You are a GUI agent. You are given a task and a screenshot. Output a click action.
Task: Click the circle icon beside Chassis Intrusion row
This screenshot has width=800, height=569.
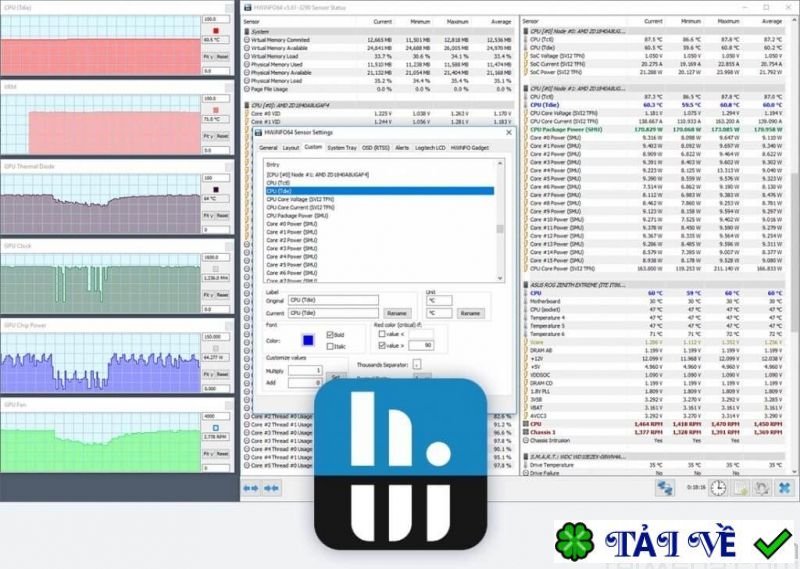[x=526, y=440]
